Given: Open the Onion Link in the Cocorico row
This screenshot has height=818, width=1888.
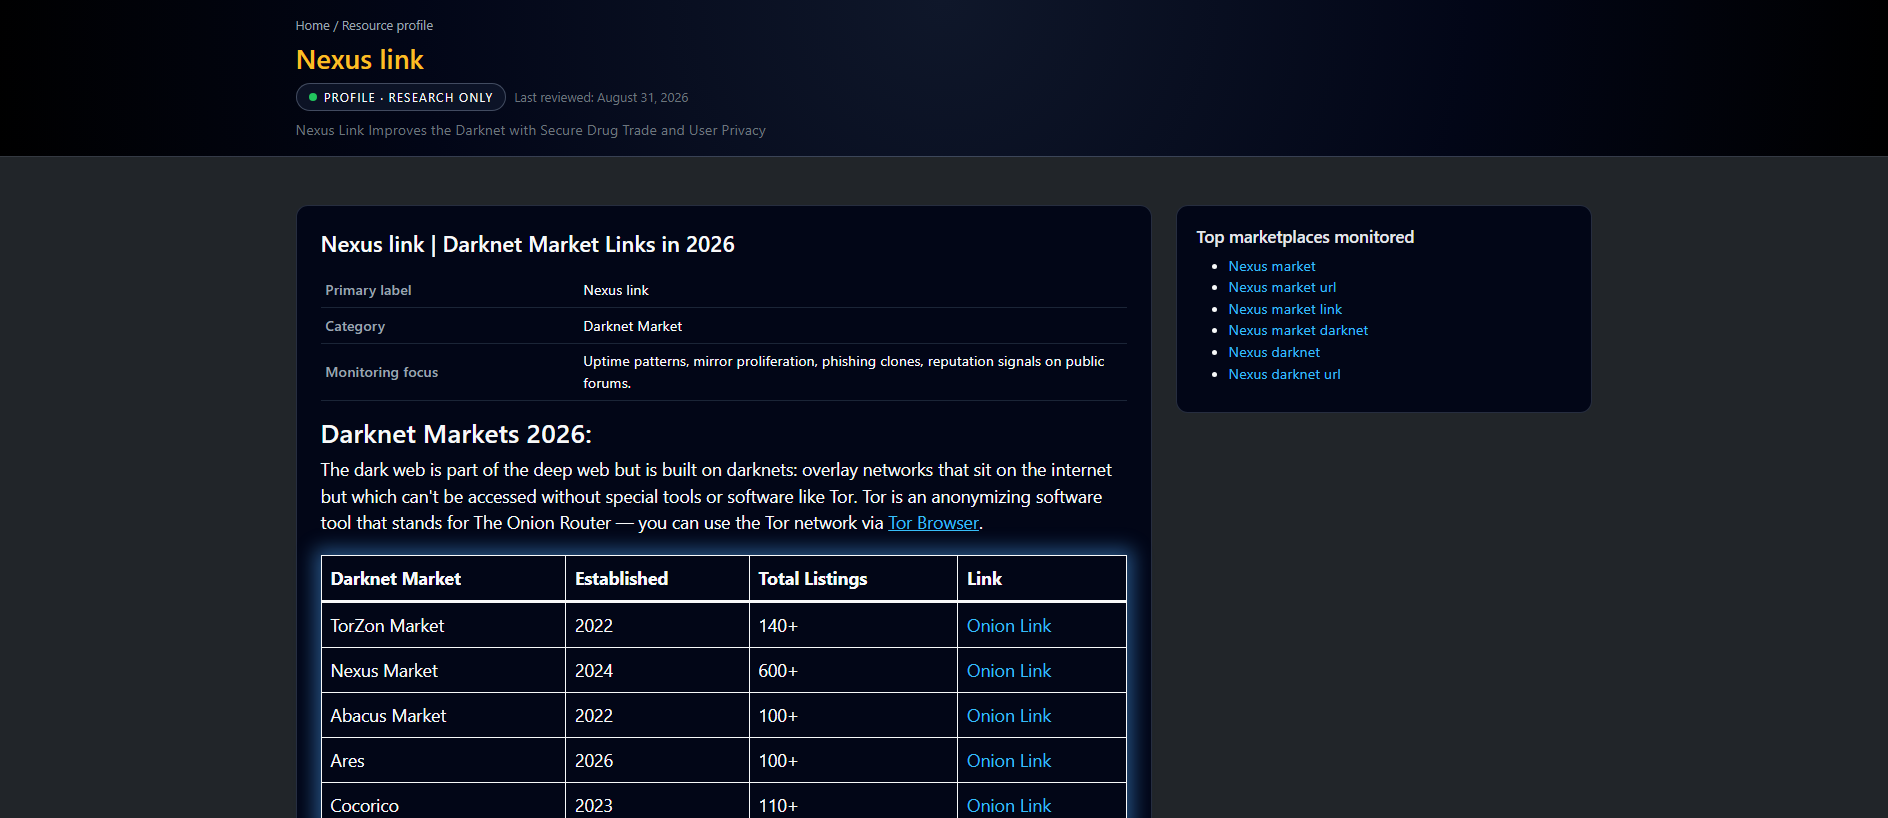Looking at the screenshot, I should click(1009, 806).
